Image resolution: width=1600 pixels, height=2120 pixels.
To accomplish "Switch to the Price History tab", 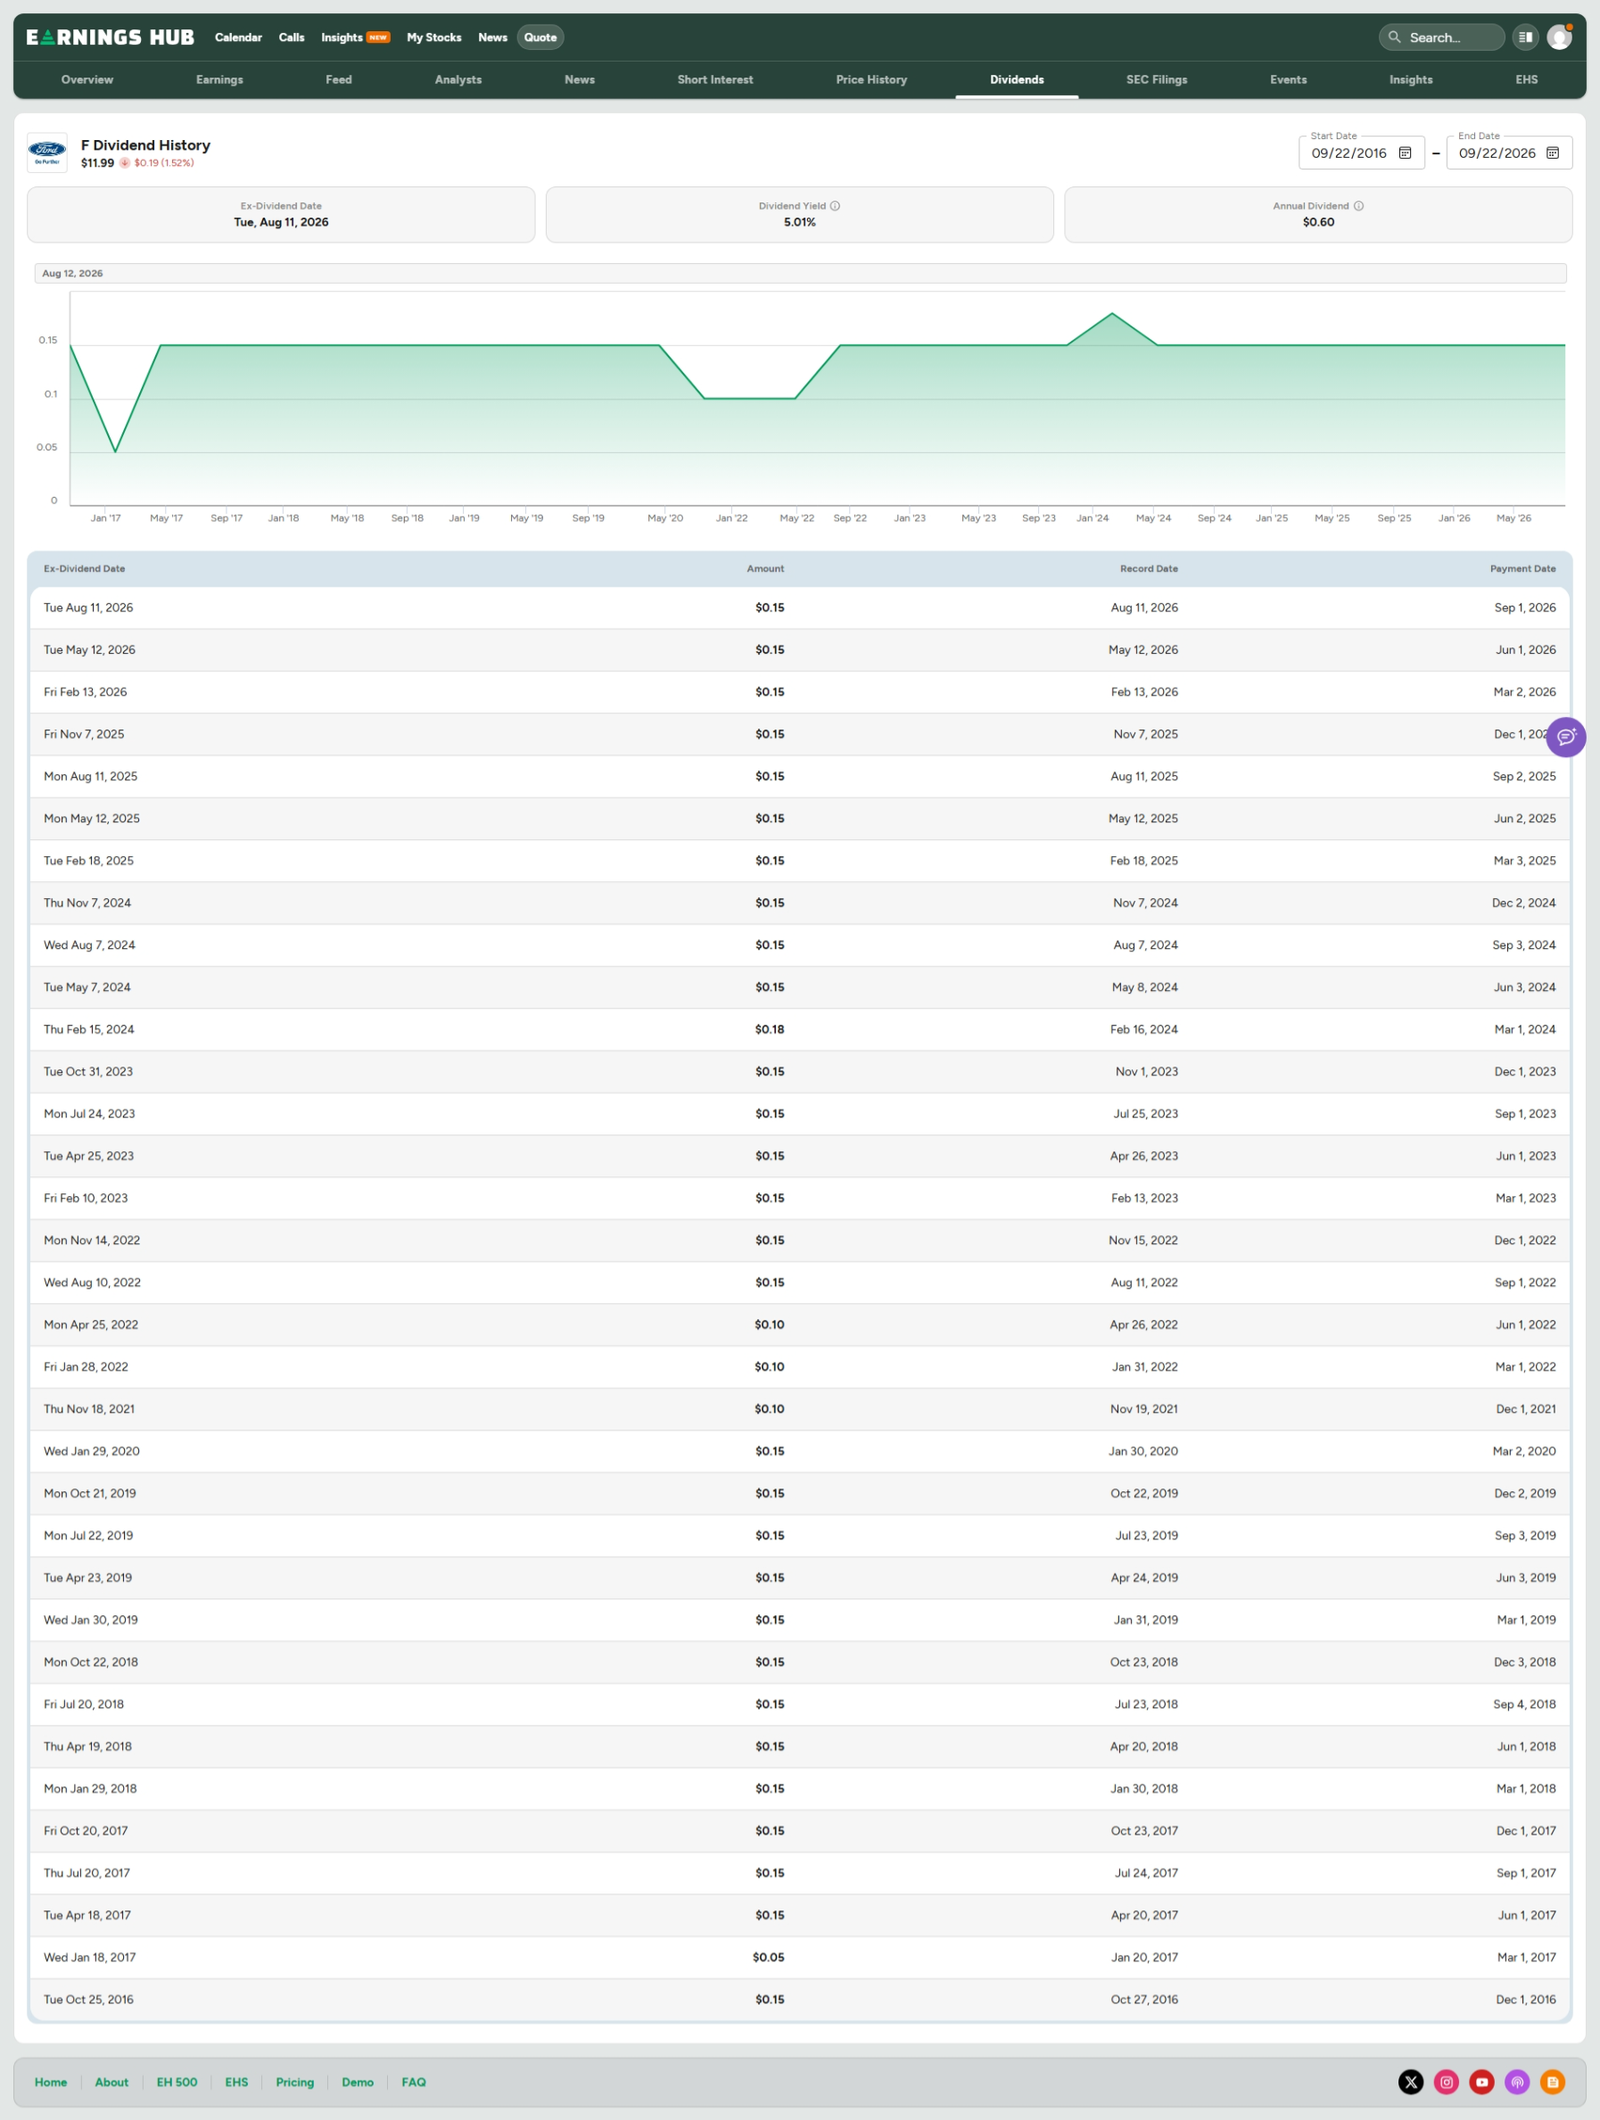I will click(x=871, y=80).
